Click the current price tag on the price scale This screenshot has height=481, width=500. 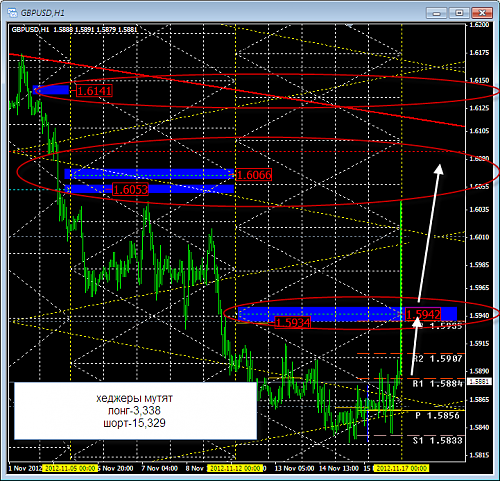[479, 381]
